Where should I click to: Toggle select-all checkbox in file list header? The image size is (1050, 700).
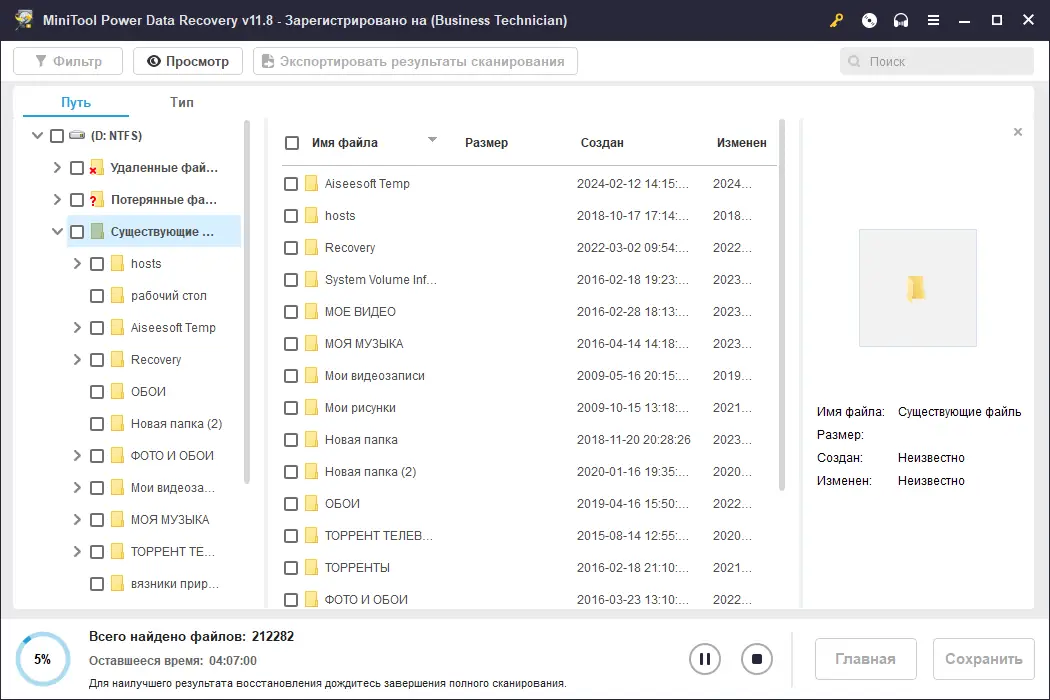(x=292, y=143)
